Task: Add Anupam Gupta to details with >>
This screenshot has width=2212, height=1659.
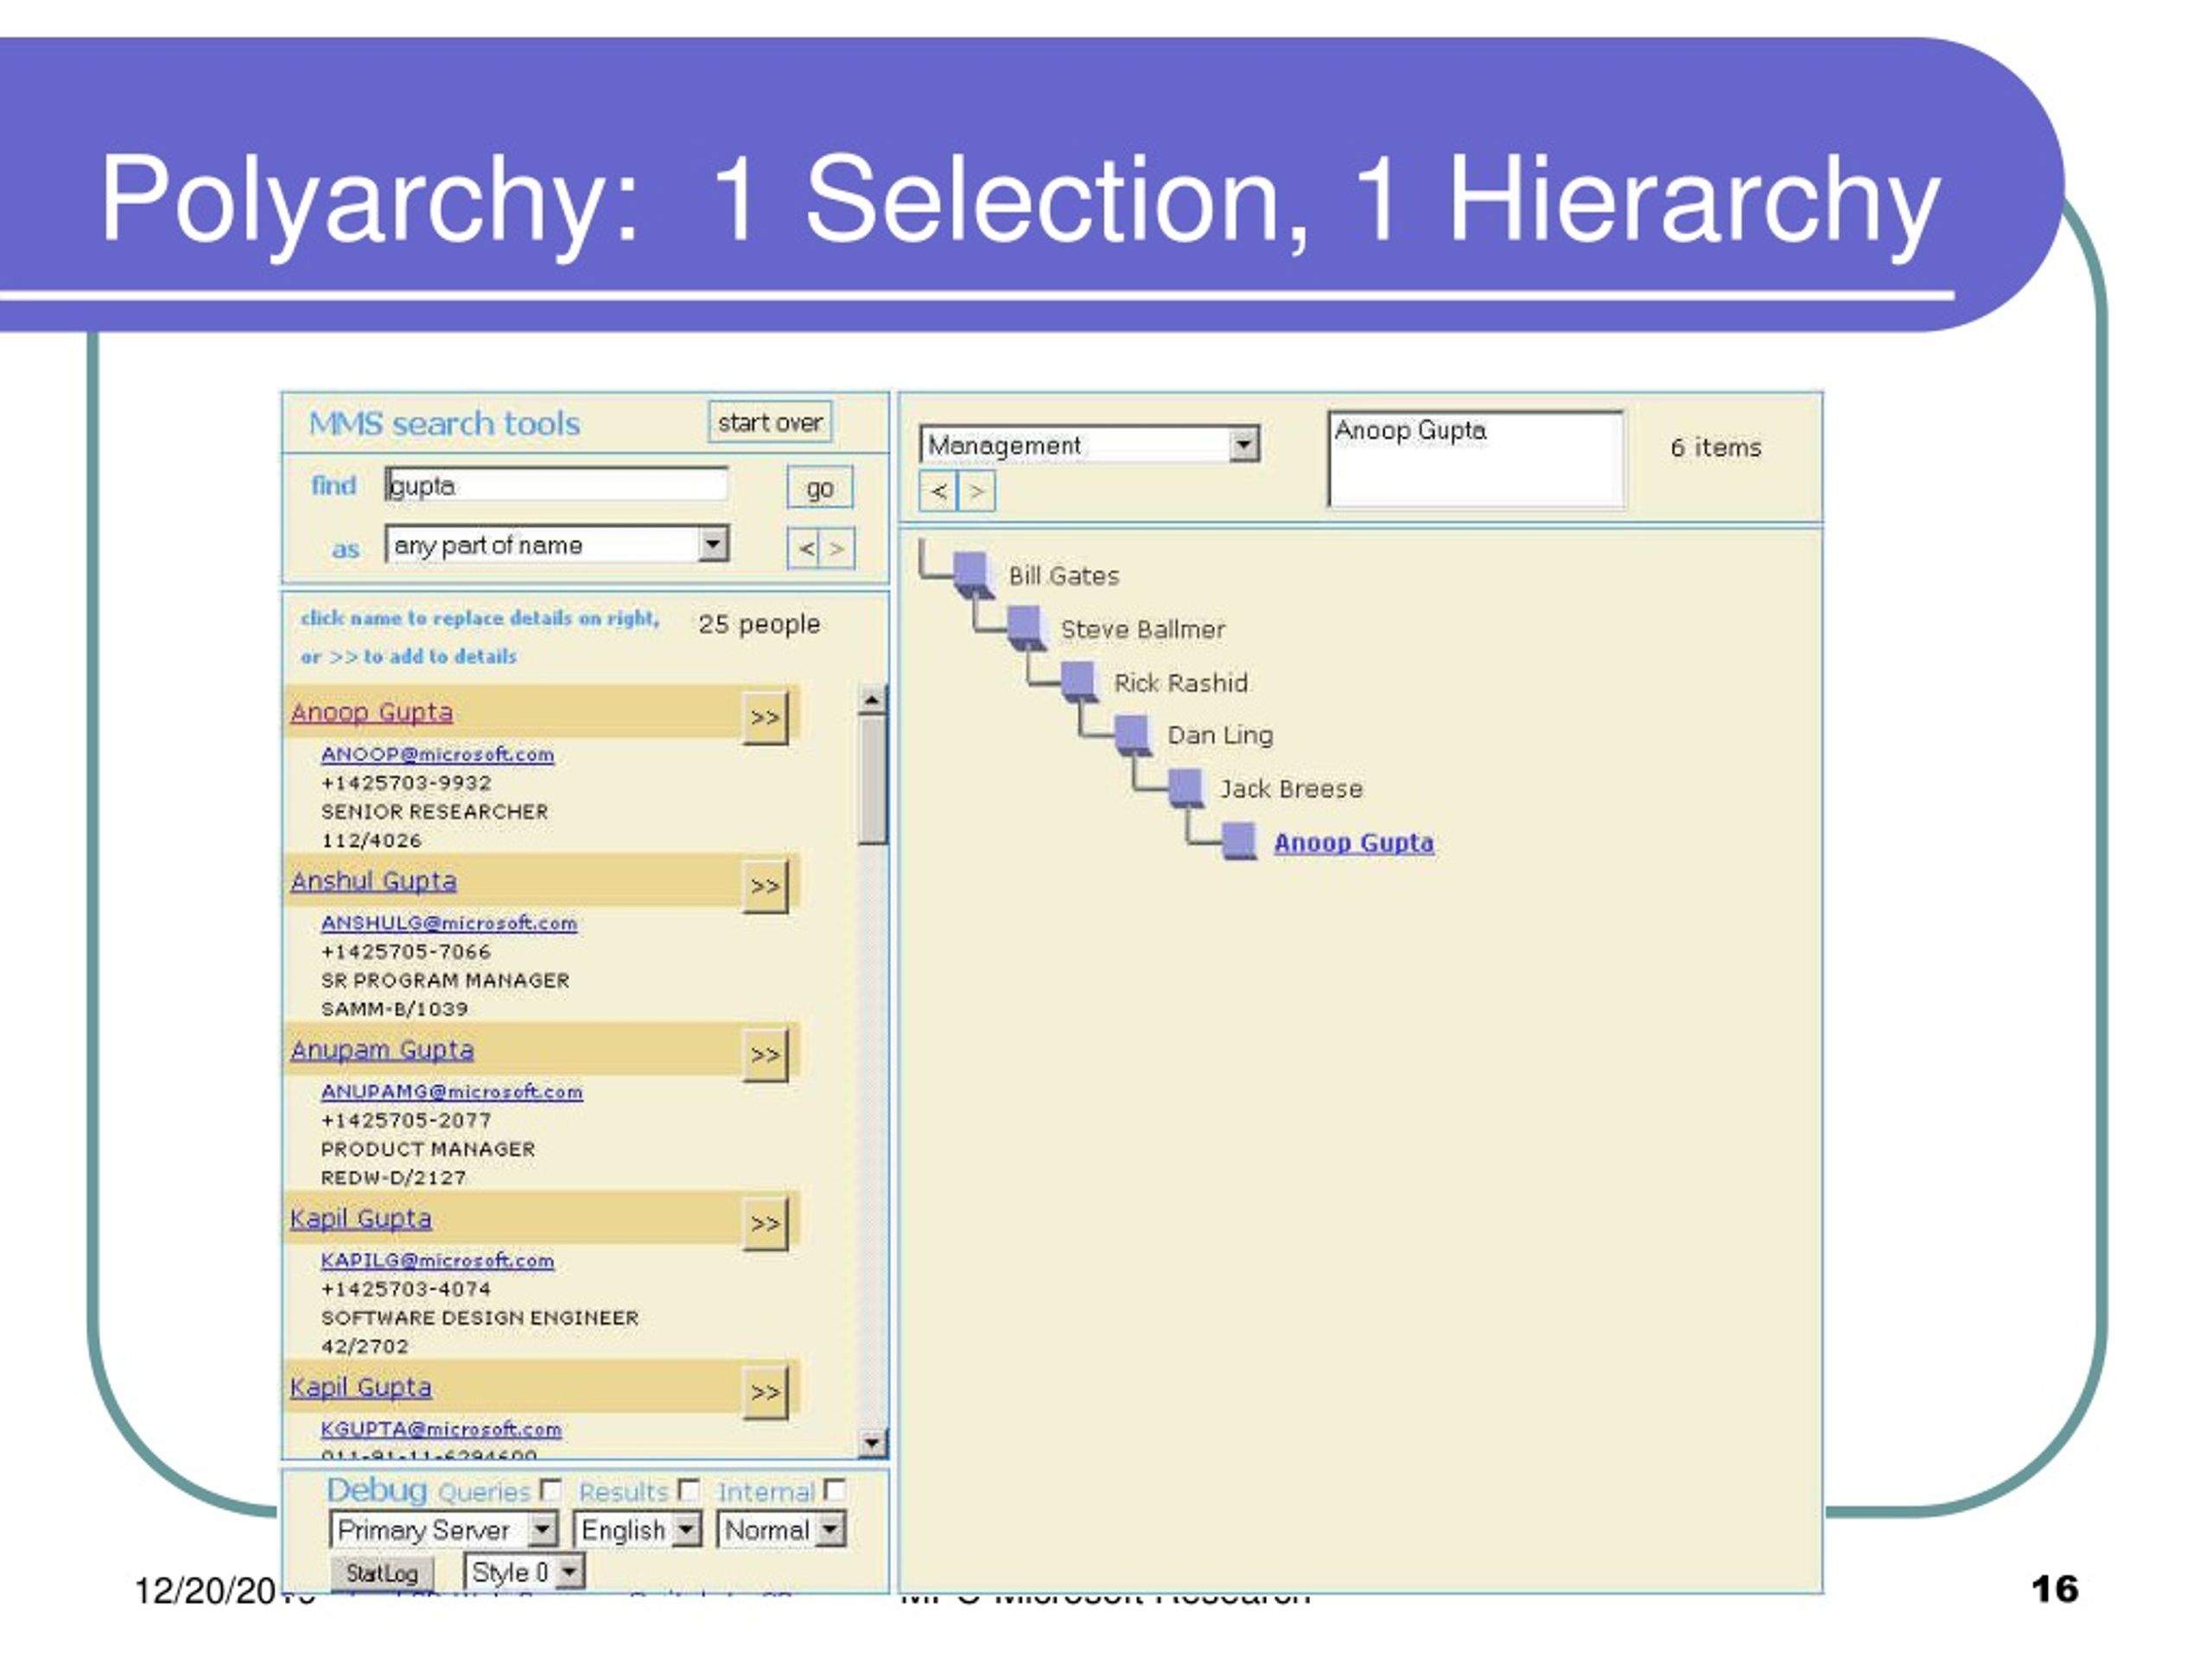Action: click(x=765, y=1055)
